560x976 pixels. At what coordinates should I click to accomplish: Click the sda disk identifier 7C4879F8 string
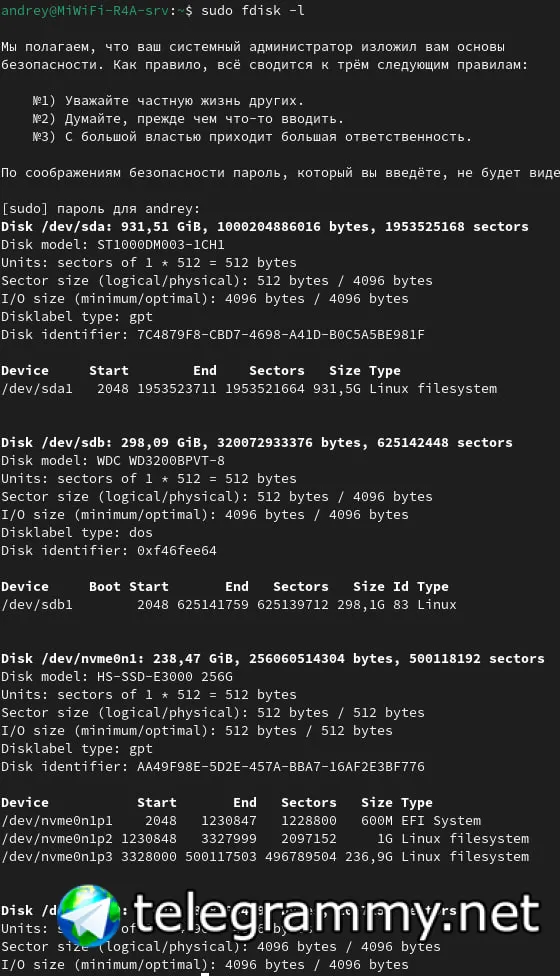pos(281,335)
